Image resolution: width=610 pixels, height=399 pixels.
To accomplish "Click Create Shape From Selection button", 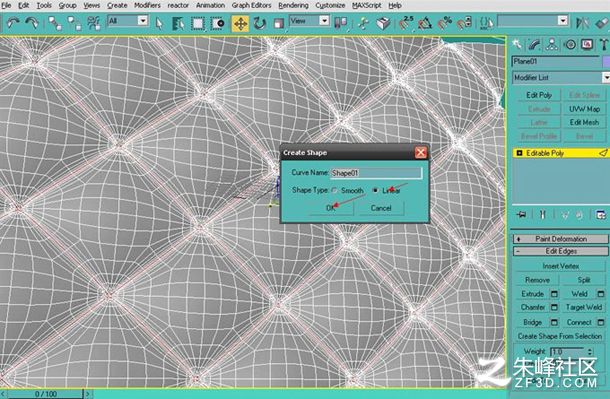I will 560,336.
